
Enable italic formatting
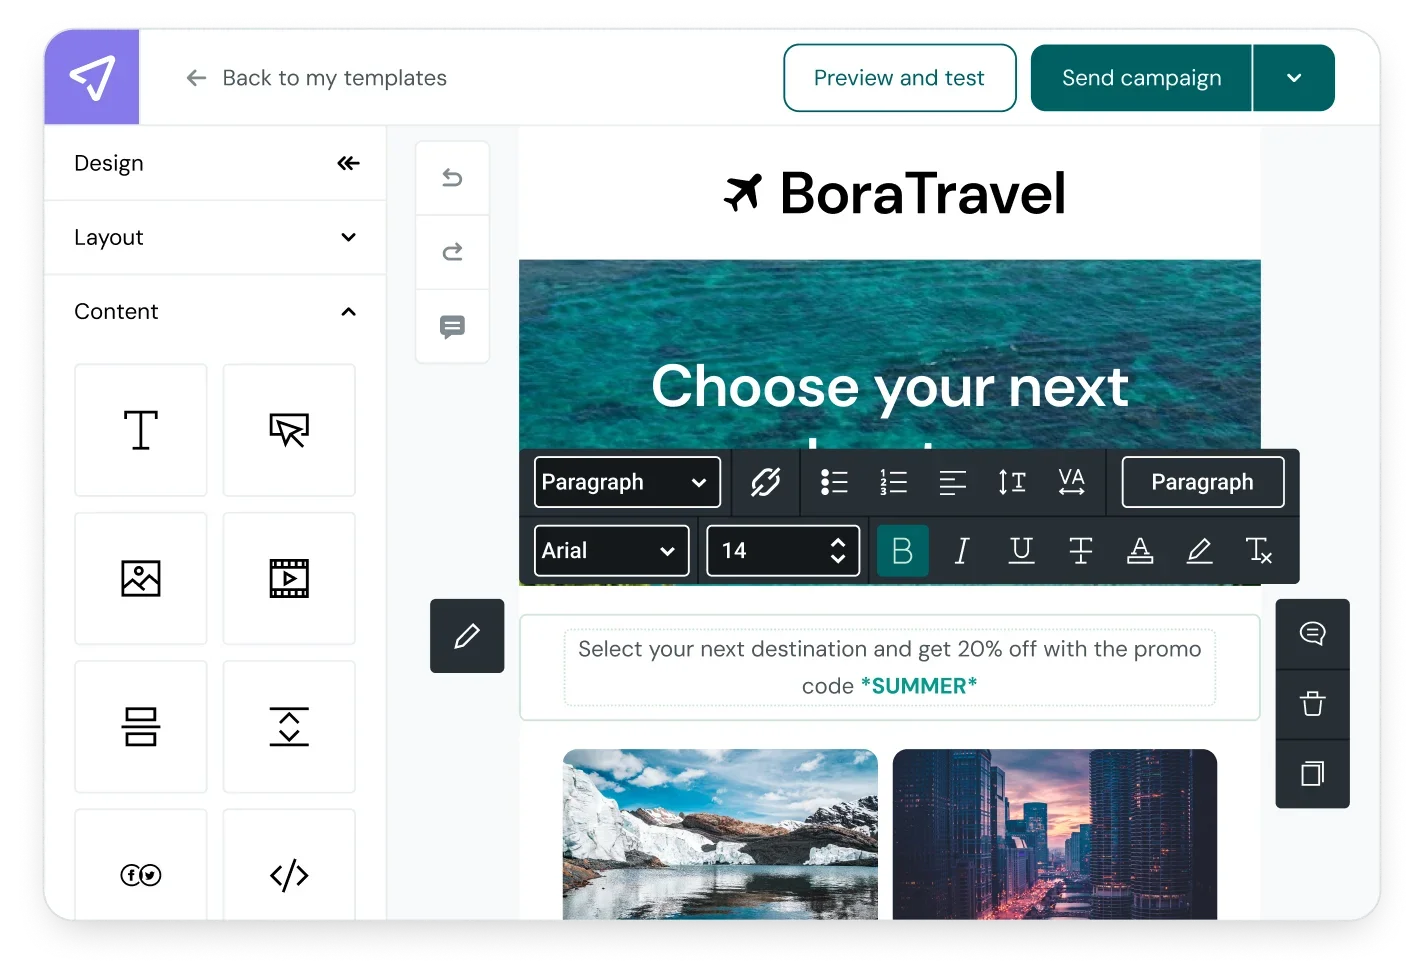pos(961,550)
